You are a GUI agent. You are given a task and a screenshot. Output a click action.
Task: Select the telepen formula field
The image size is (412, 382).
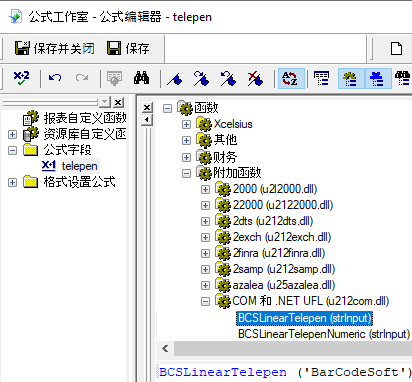(x=79, y=166)
